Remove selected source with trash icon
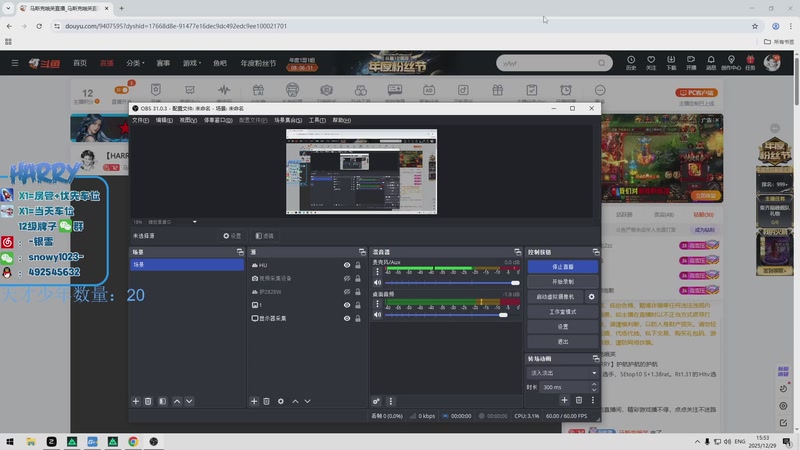 (x=266, y=402)
